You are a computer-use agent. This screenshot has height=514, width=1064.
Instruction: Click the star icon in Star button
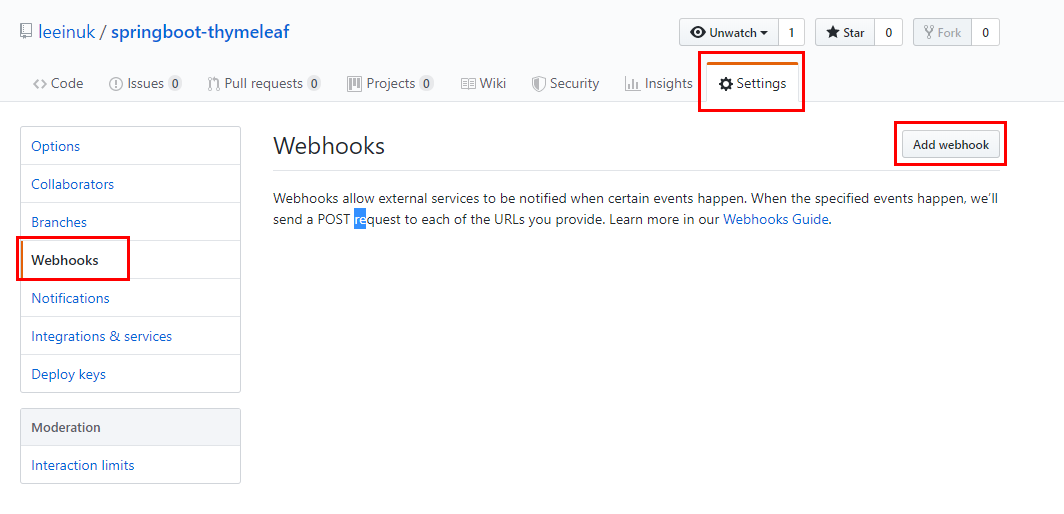[833, 32]
